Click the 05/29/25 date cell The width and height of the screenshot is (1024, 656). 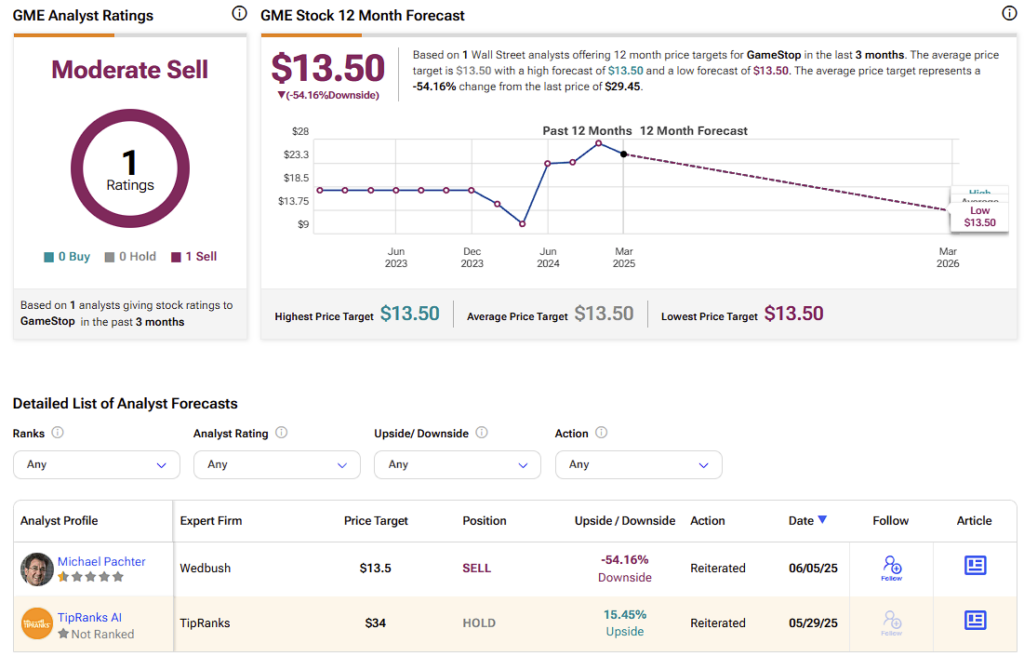click(x=813, y=623)
